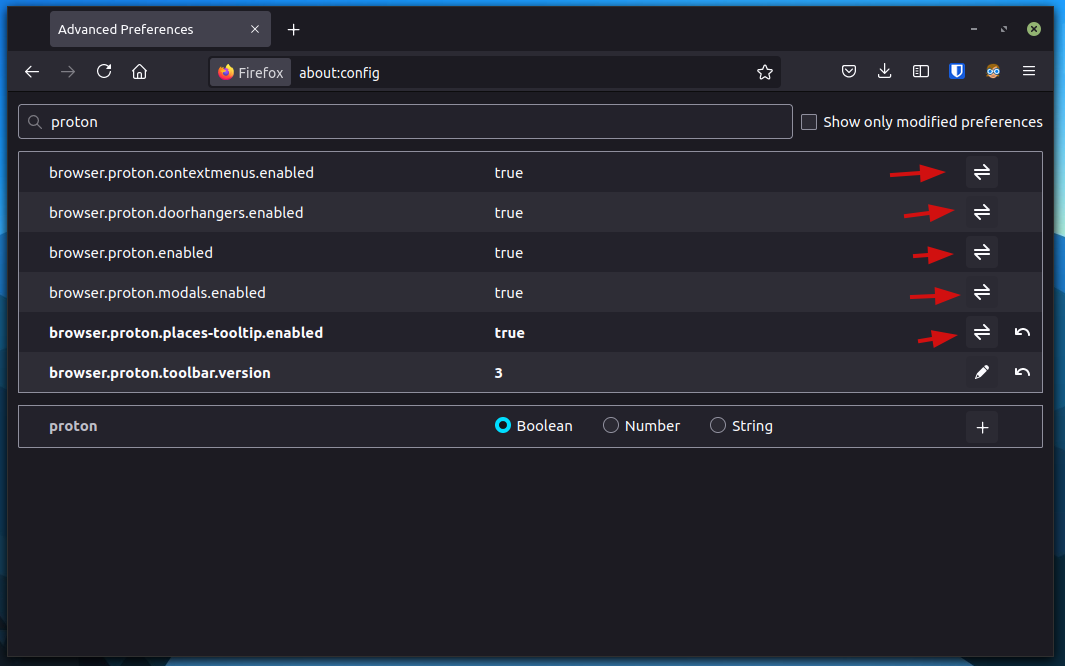
Task: Add the new proton preference
Action: (981, 427)
